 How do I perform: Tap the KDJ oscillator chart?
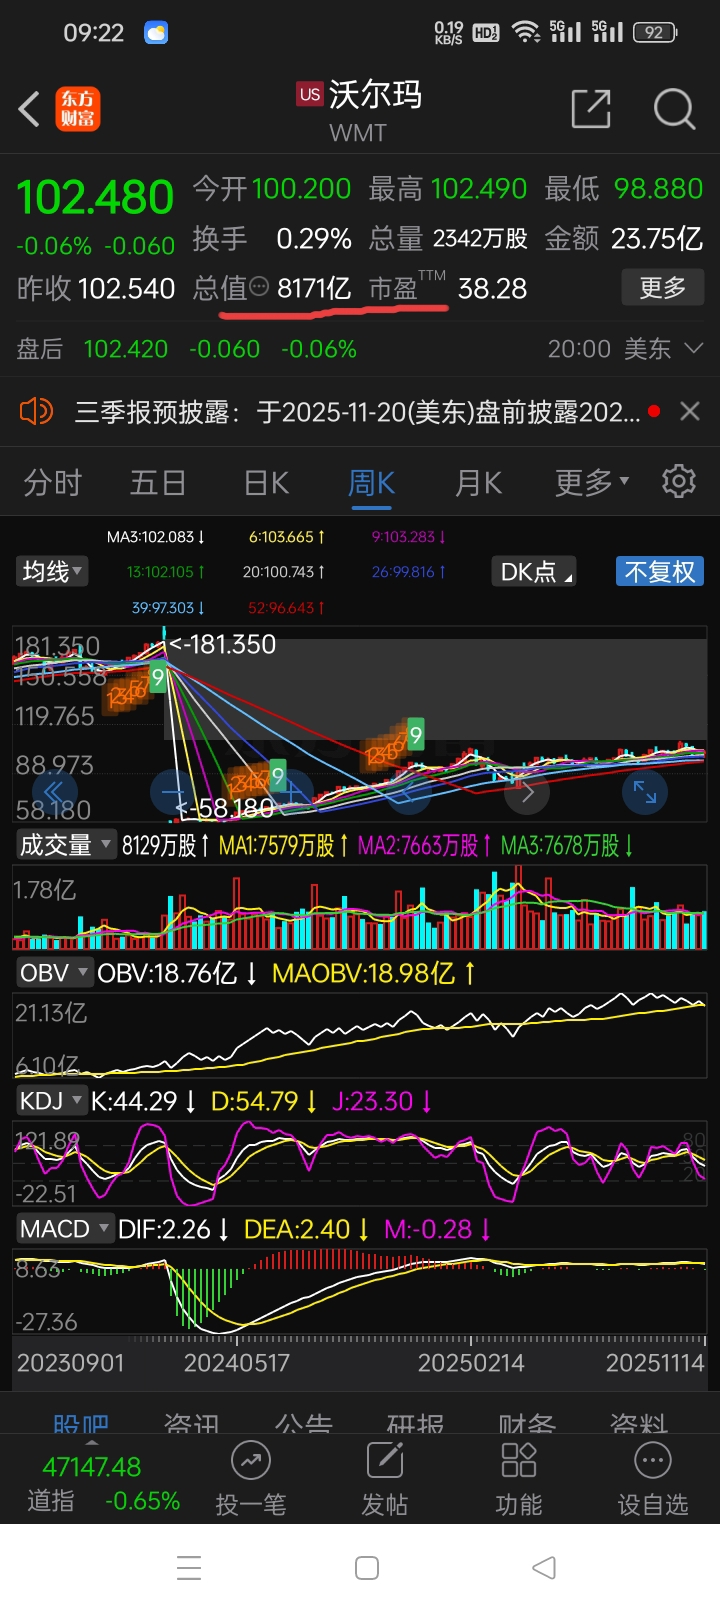[x=360, y=1162]
